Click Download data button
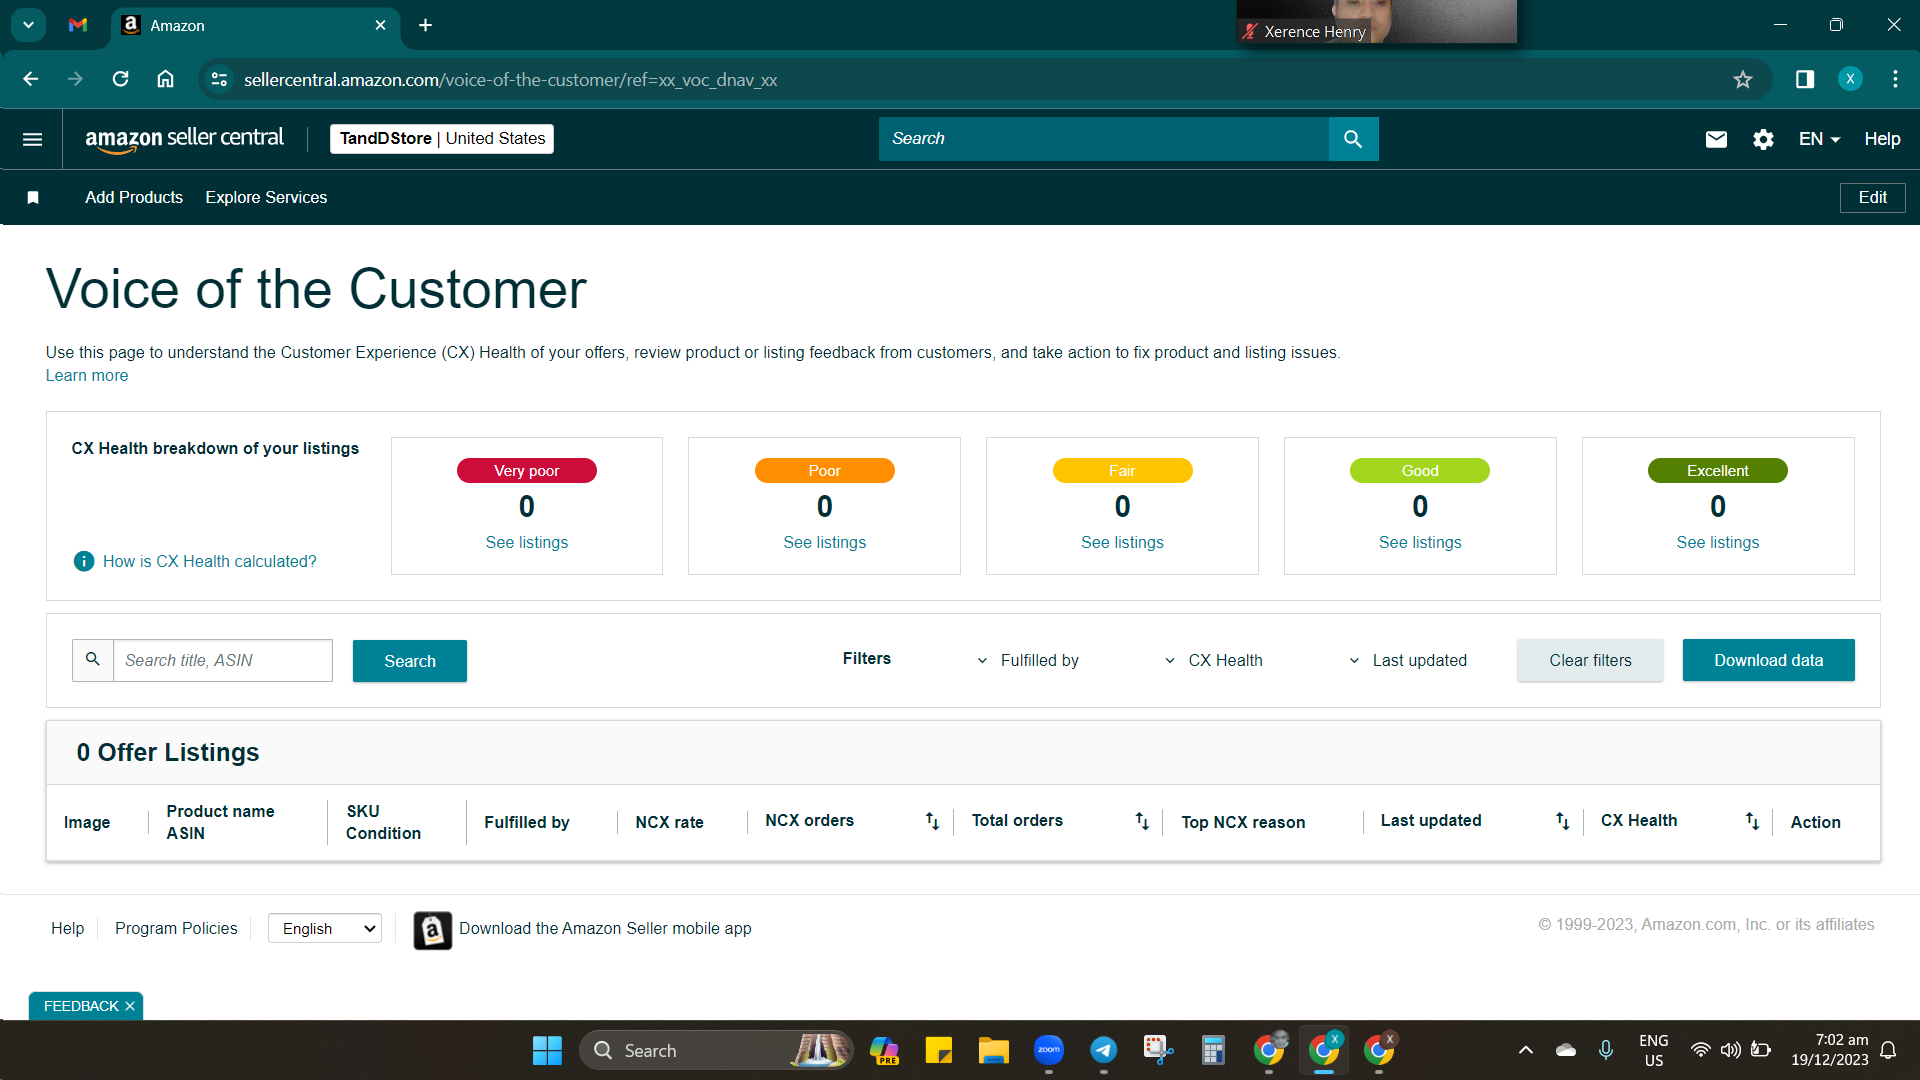The image size is (1920, 1080). (x=1768, y=660)
